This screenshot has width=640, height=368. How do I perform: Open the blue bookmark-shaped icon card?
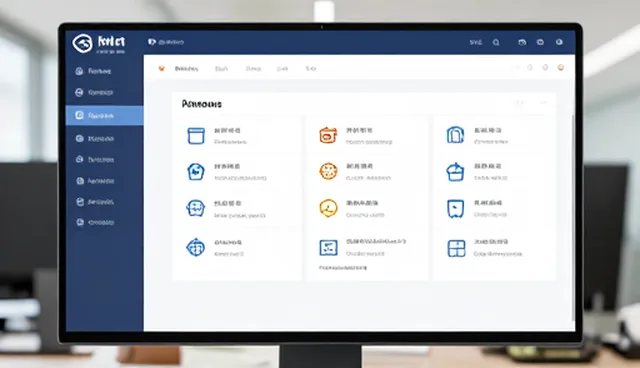(x=456, y=209)
